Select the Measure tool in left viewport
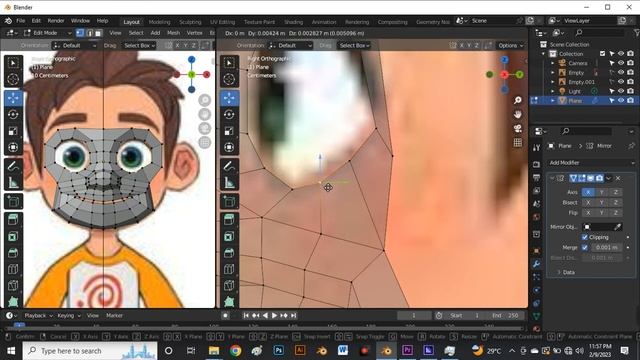640x360 pixels. coord(13,183)
